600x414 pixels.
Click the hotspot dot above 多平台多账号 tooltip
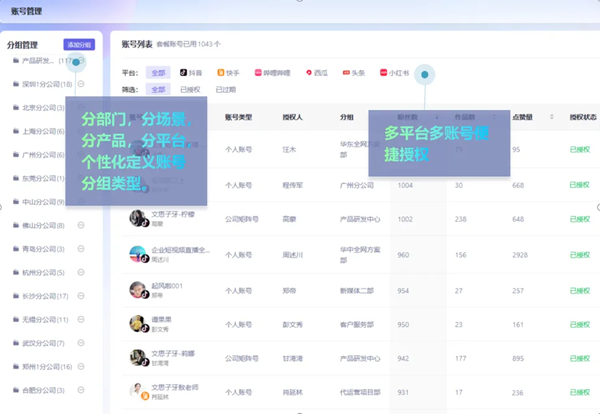424,74
